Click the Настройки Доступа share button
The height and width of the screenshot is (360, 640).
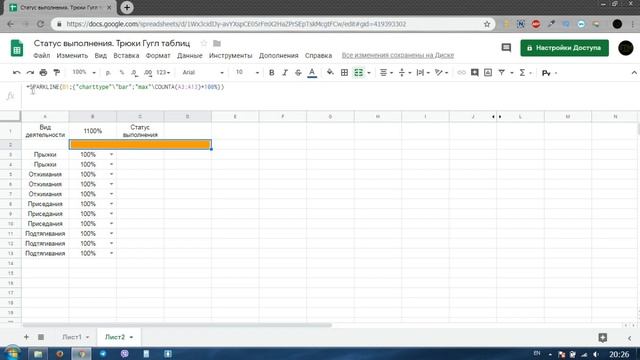tap(564, 48)
